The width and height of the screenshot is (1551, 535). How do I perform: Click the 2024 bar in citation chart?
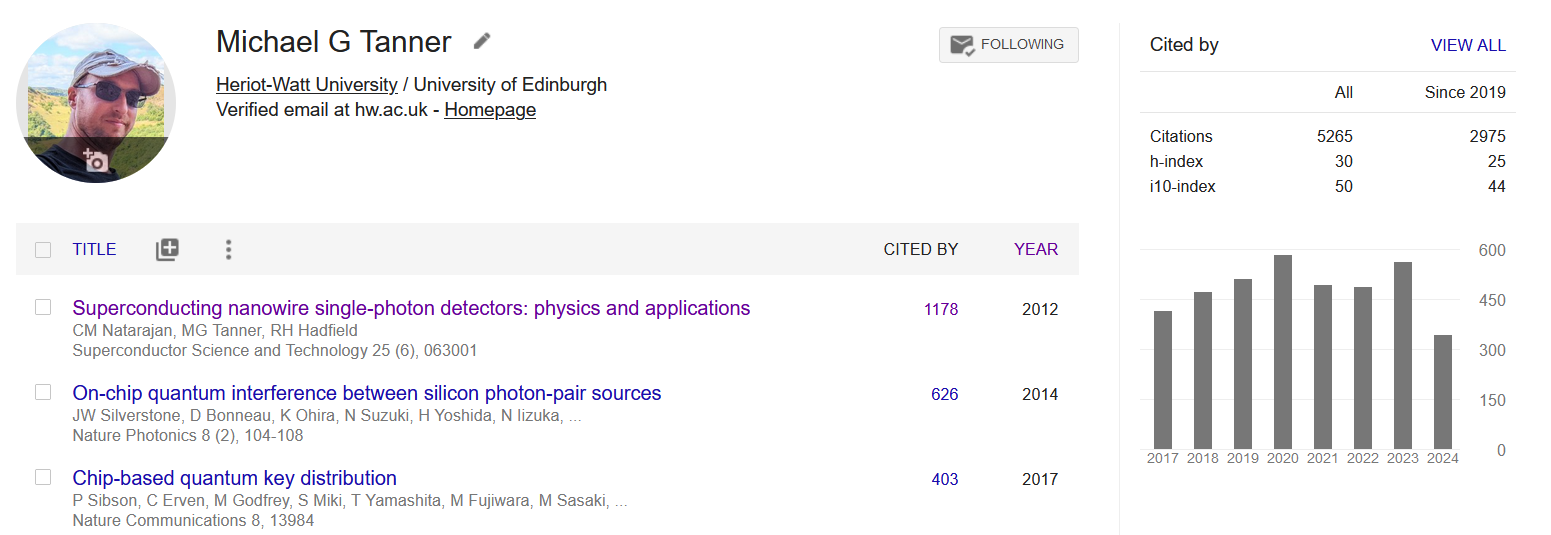(x=1442, y=392)
